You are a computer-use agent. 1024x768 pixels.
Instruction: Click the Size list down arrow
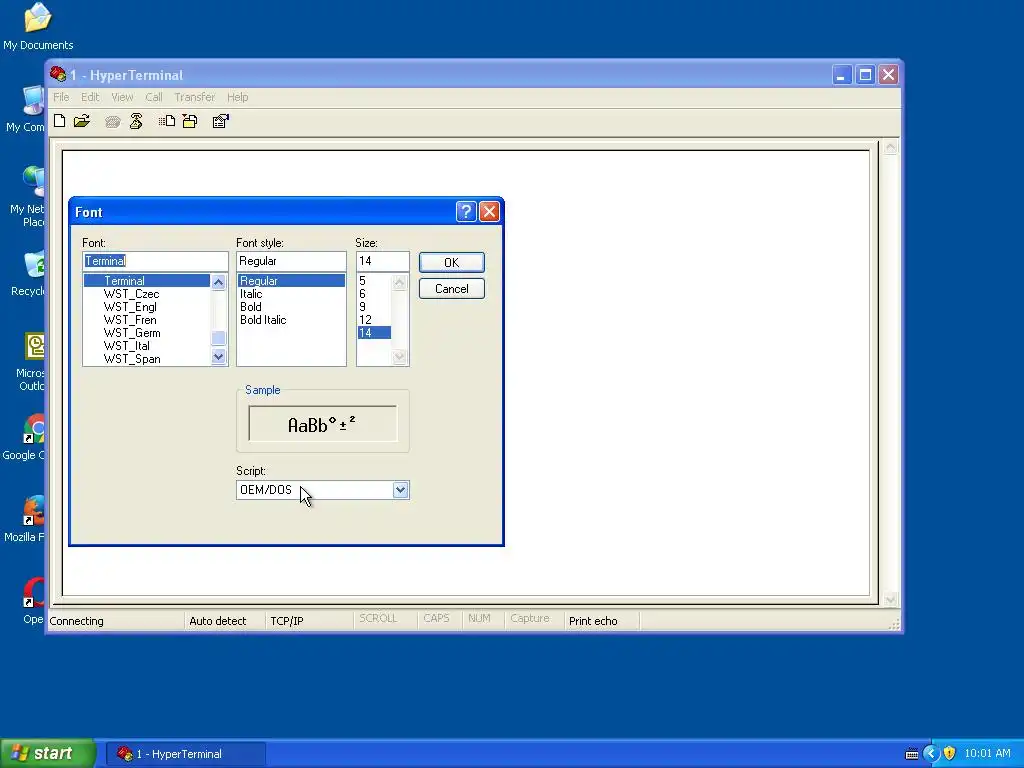coord(400,357)
